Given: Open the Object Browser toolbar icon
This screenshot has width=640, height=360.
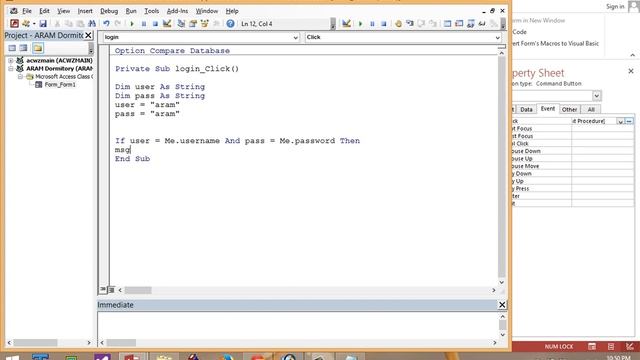Looking at the screenshot, I should tap(204, 24).
